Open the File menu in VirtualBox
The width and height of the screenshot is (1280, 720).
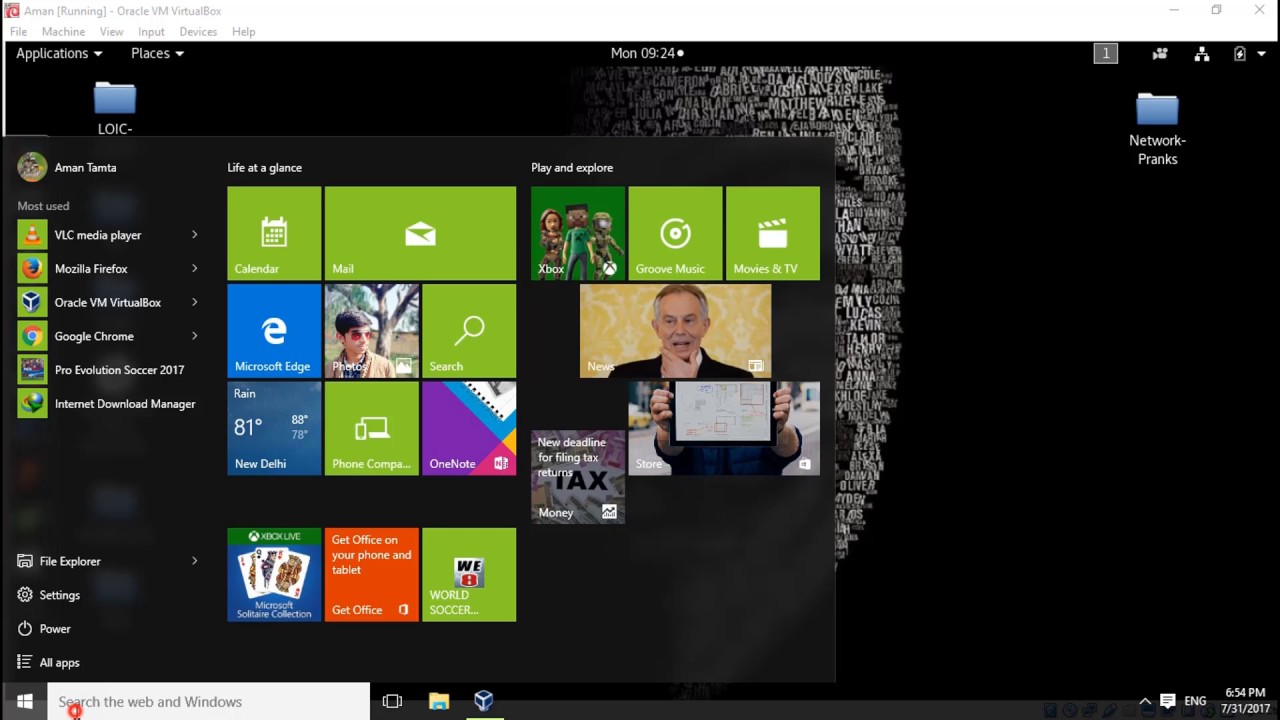pyautogui.click(x=18, y=32)
